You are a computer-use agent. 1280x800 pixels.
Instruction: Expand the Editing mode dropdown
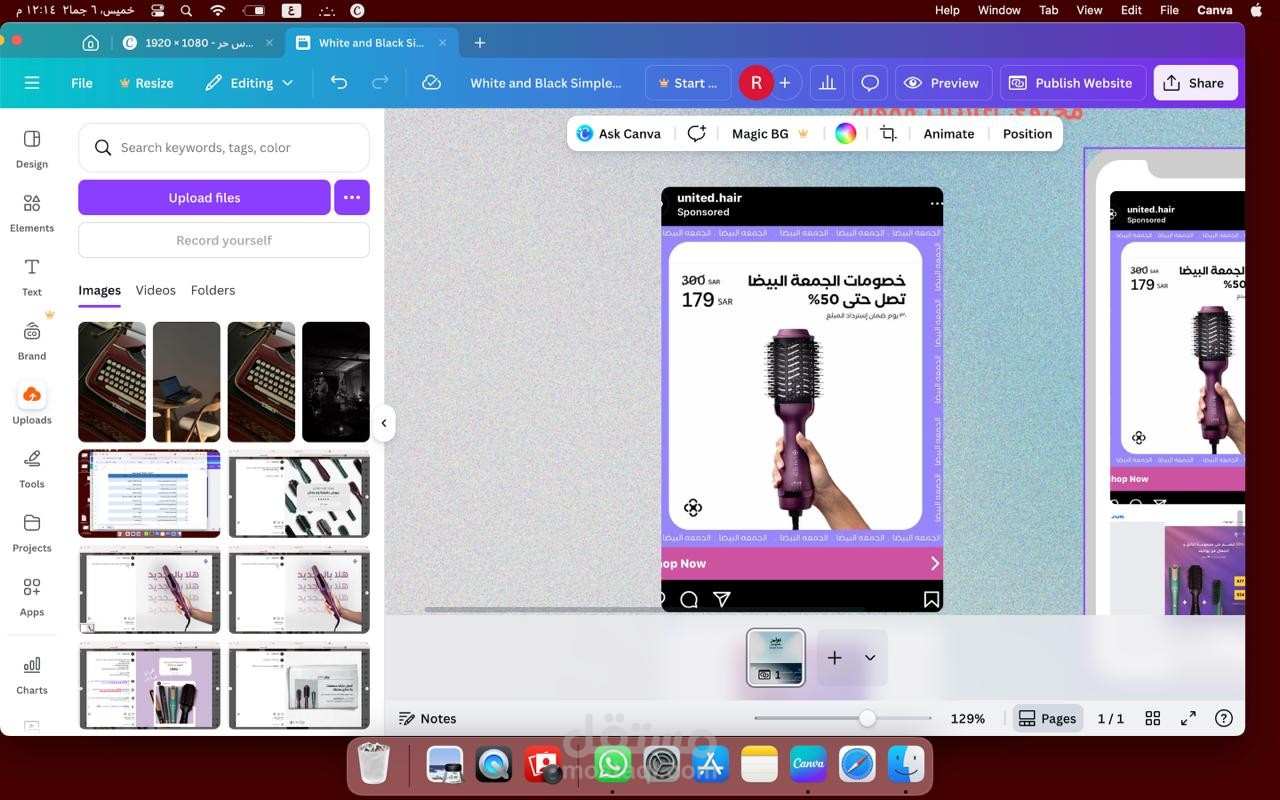[249, 83]
